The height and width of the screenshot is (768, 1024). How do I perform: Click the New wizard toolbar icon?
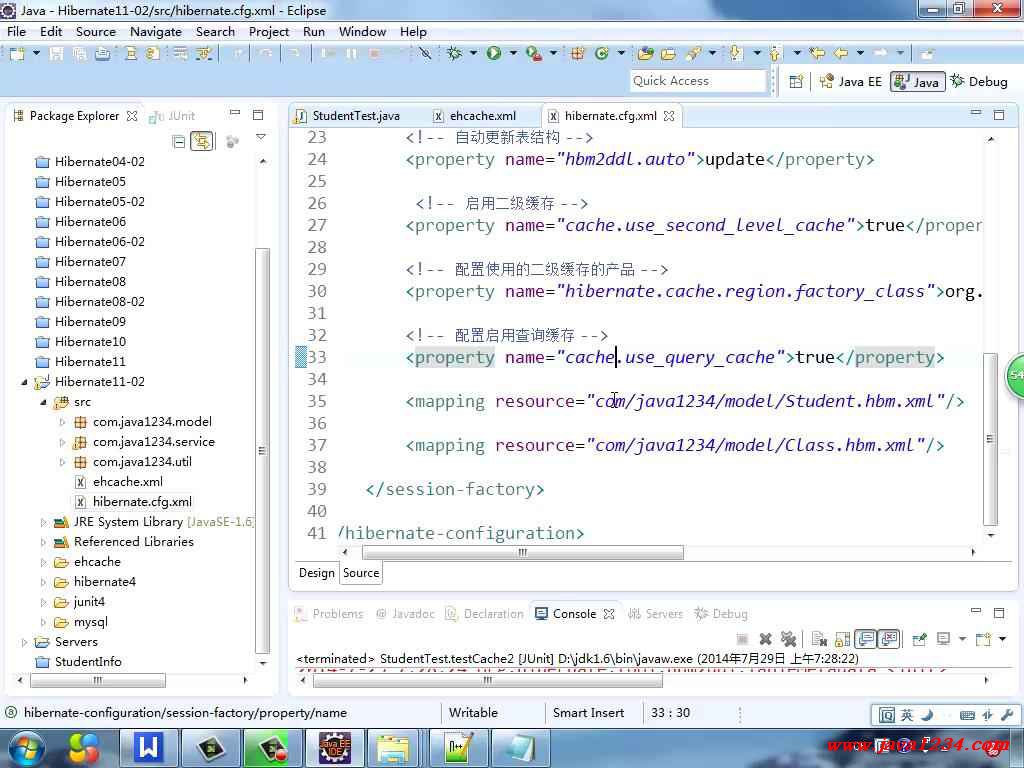tap(18, 54)
